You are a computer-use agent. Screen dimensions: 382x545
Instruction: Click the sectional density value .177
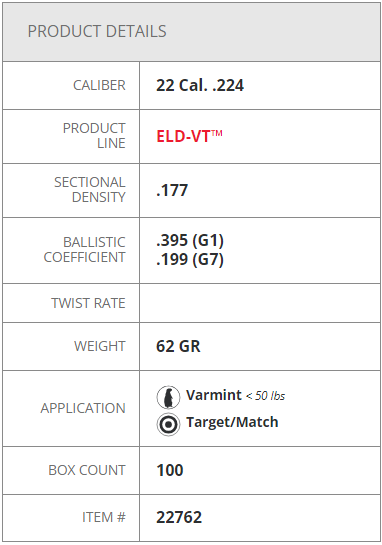172,190
